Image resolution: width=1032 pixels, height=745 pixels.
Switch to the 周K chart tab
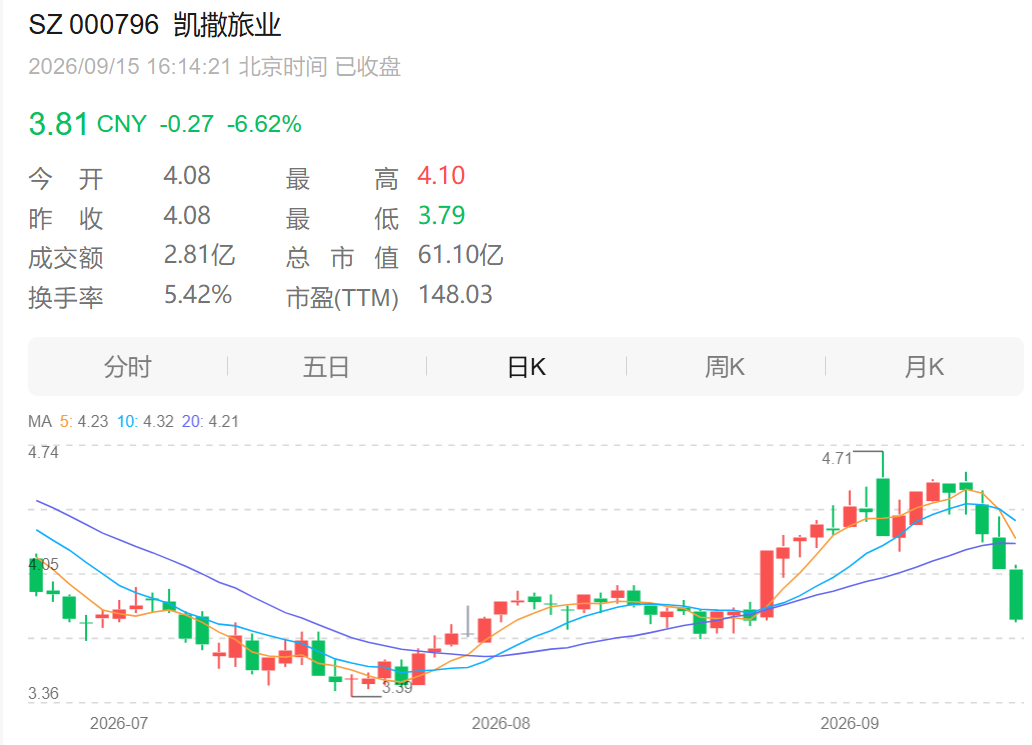click(x=725, y=367)
